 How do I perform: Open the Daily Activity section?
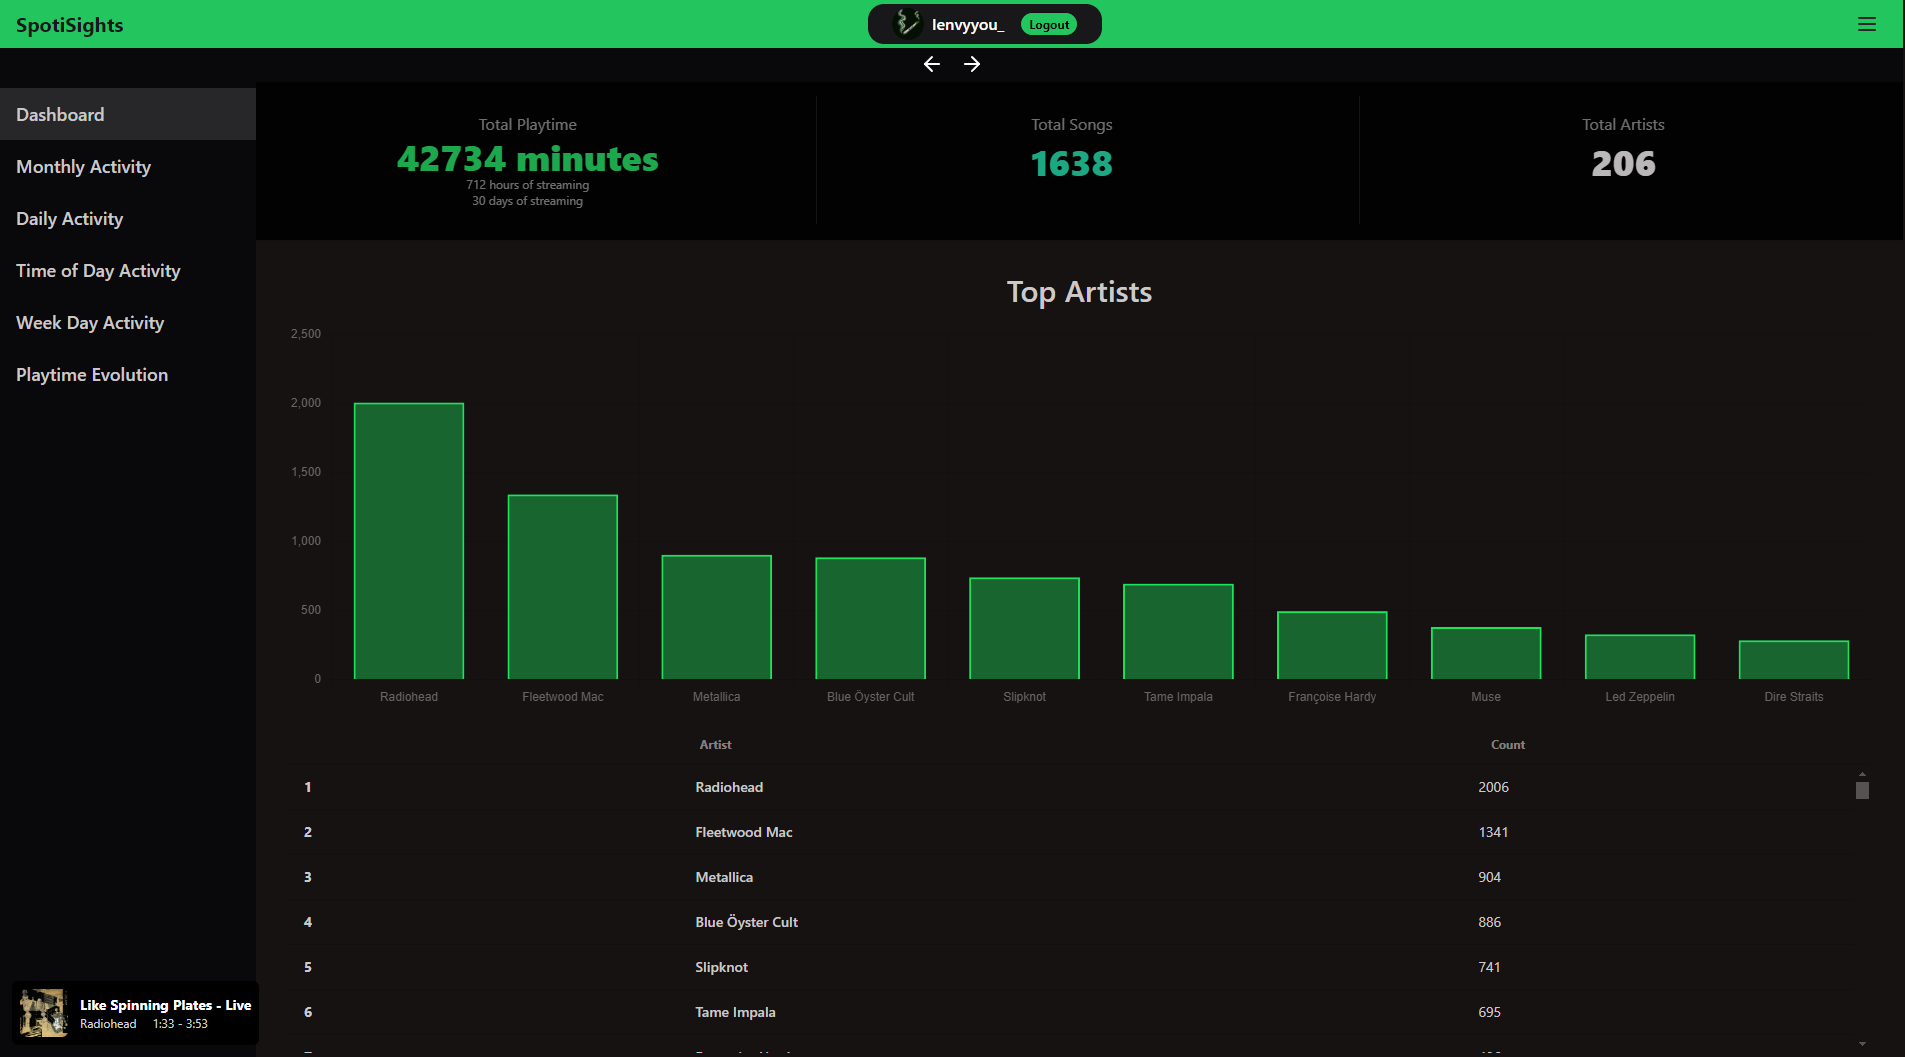[70, 219]
